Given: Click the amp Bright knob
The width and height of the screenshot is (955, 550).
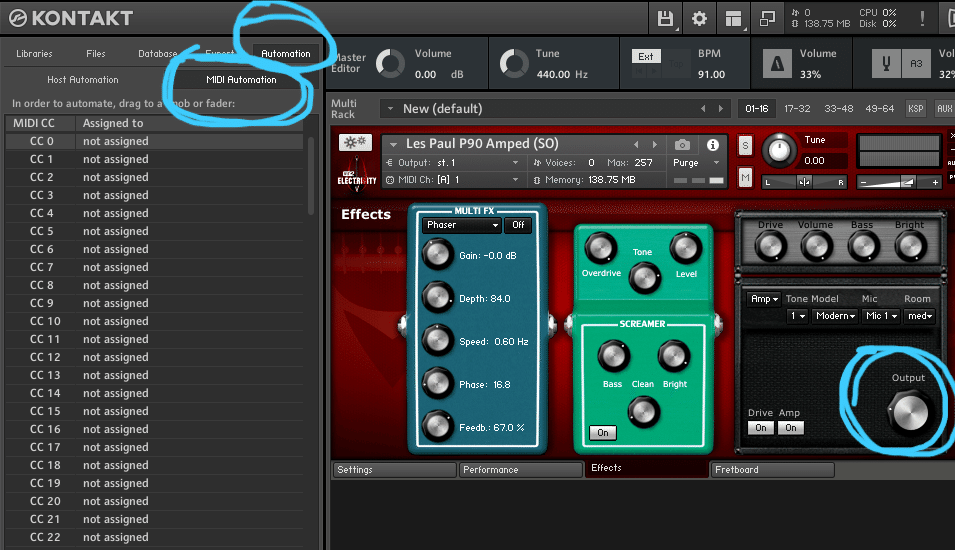Looking at the screenshot, I should coord(911,247).
